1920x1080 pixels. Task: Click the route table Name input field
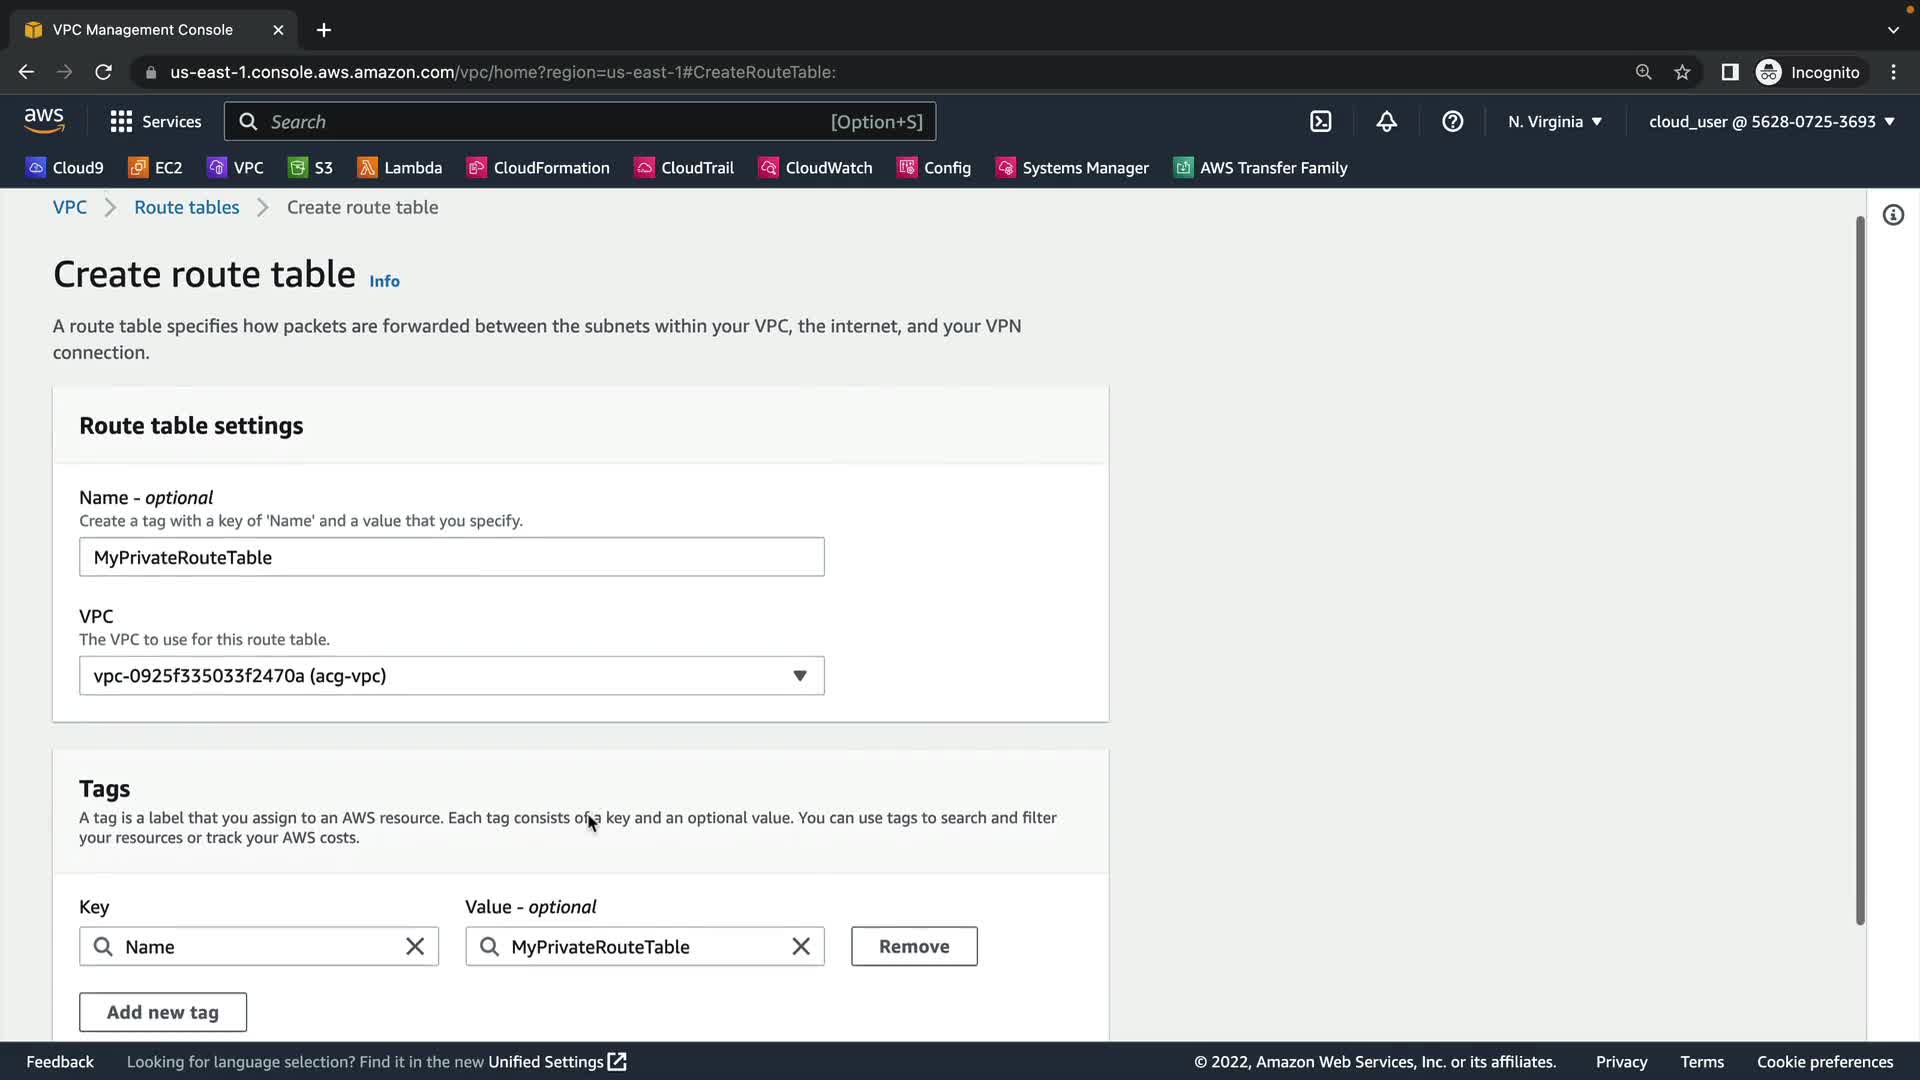tap(452, 557)
